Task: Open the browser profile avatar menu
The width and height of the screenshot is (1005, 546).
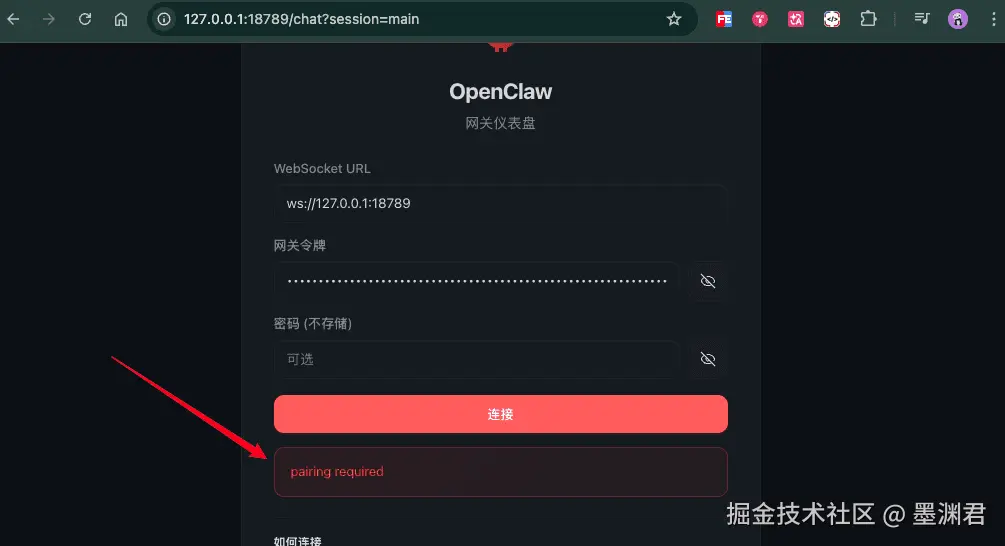Action: click(958, 19)
